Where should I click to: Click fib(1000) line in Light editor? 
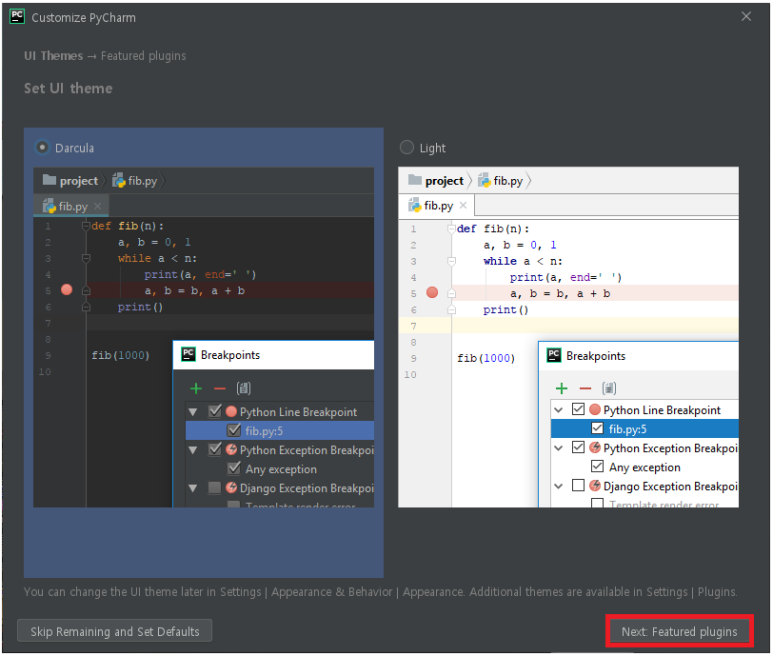486,358
